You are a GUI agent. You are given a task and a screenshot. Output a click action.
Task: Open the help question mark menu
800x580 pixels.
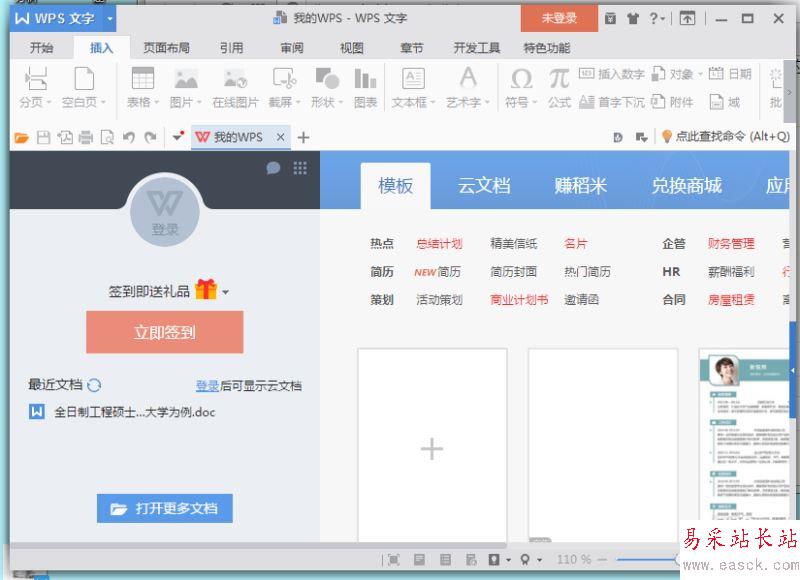657,19
